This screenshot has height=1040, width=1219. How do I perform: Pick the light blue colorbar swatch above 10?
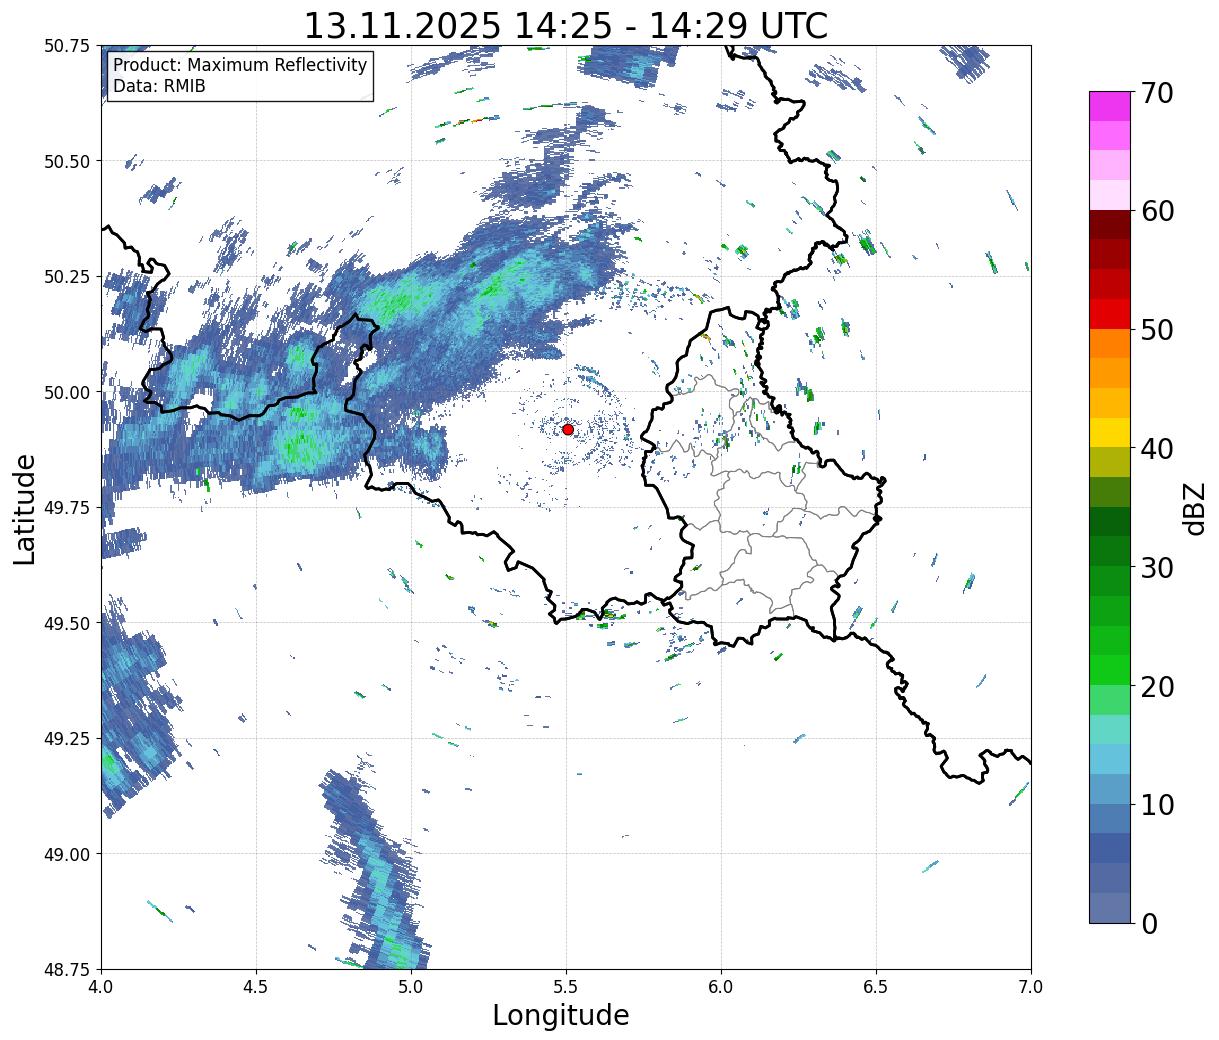click(x=1110, y=789)
